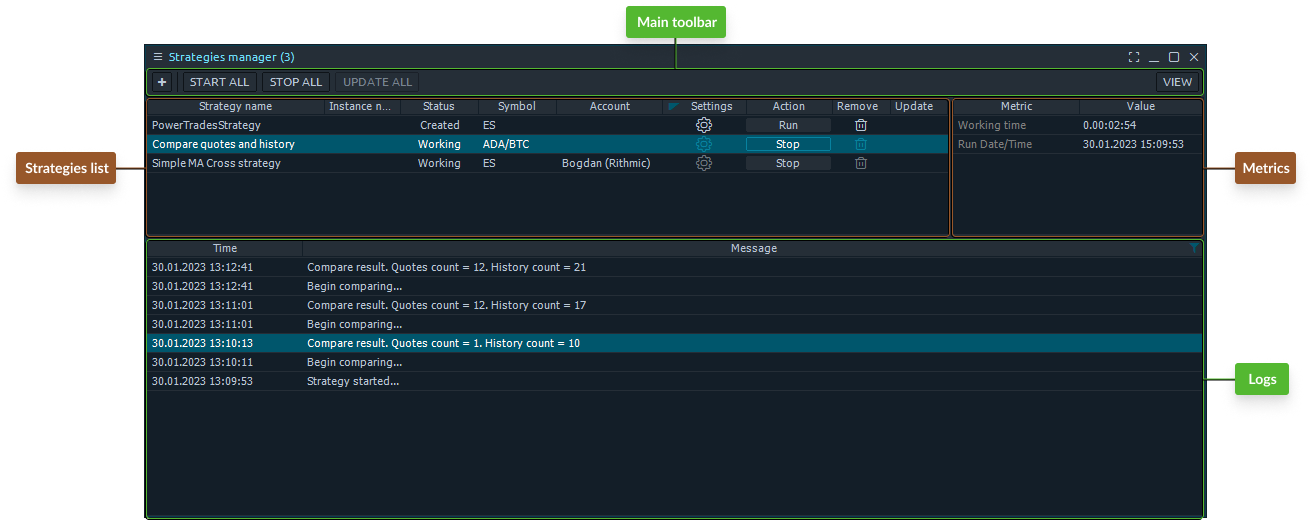The height and width of the screenshot is (520, 1312).
Task: Open the Strategies manager hamburger menu
Action: (158, 57)
